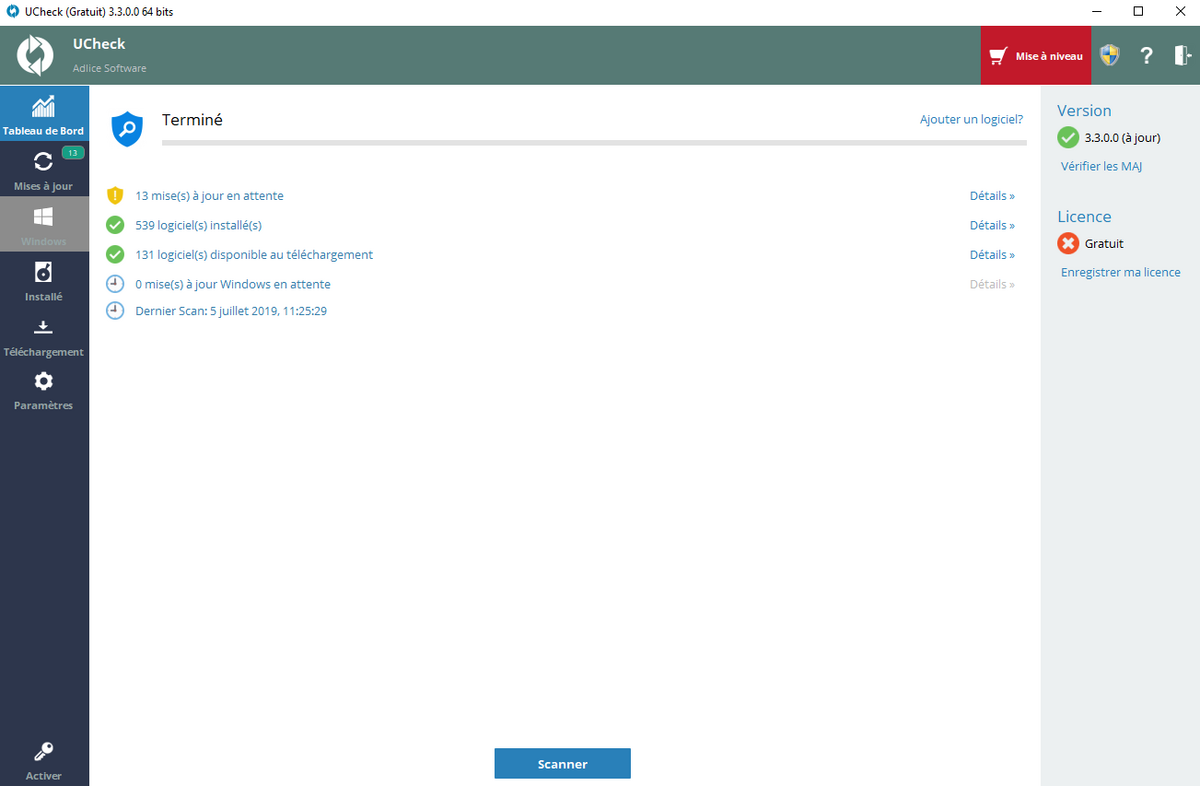Click Dernier Scan date text
The height and width of the screenshot is (786, 1200).
click(x=231, y=311)
